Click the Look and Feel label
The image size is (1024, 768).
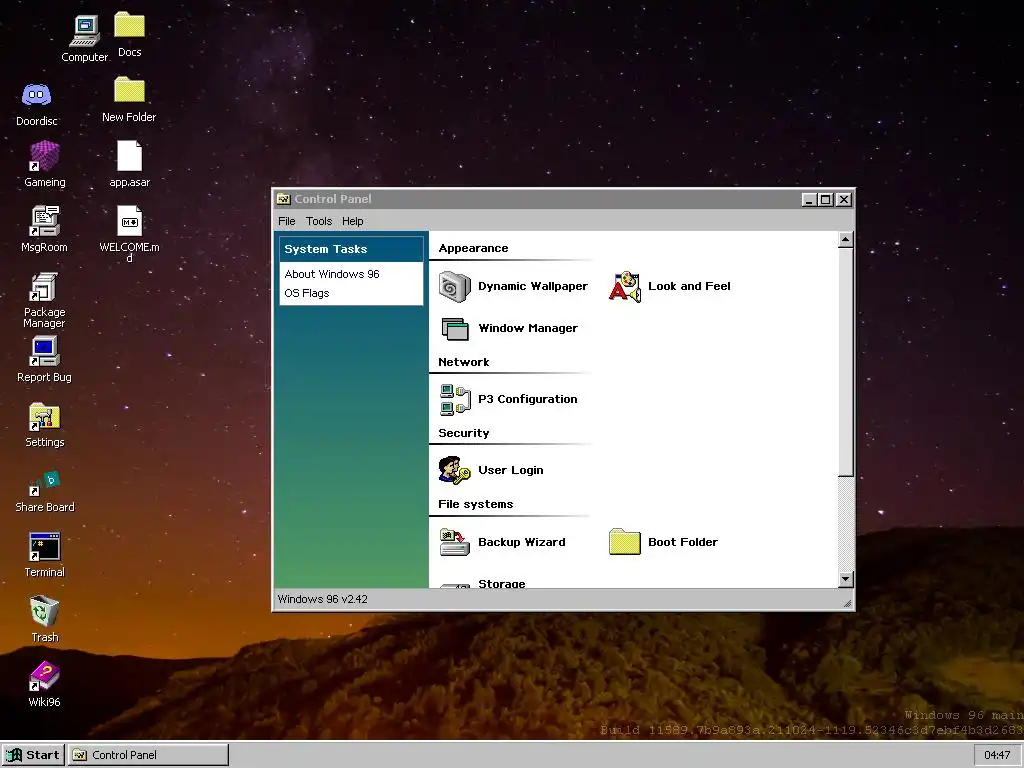pyautogui.click(x=689, y=286)
